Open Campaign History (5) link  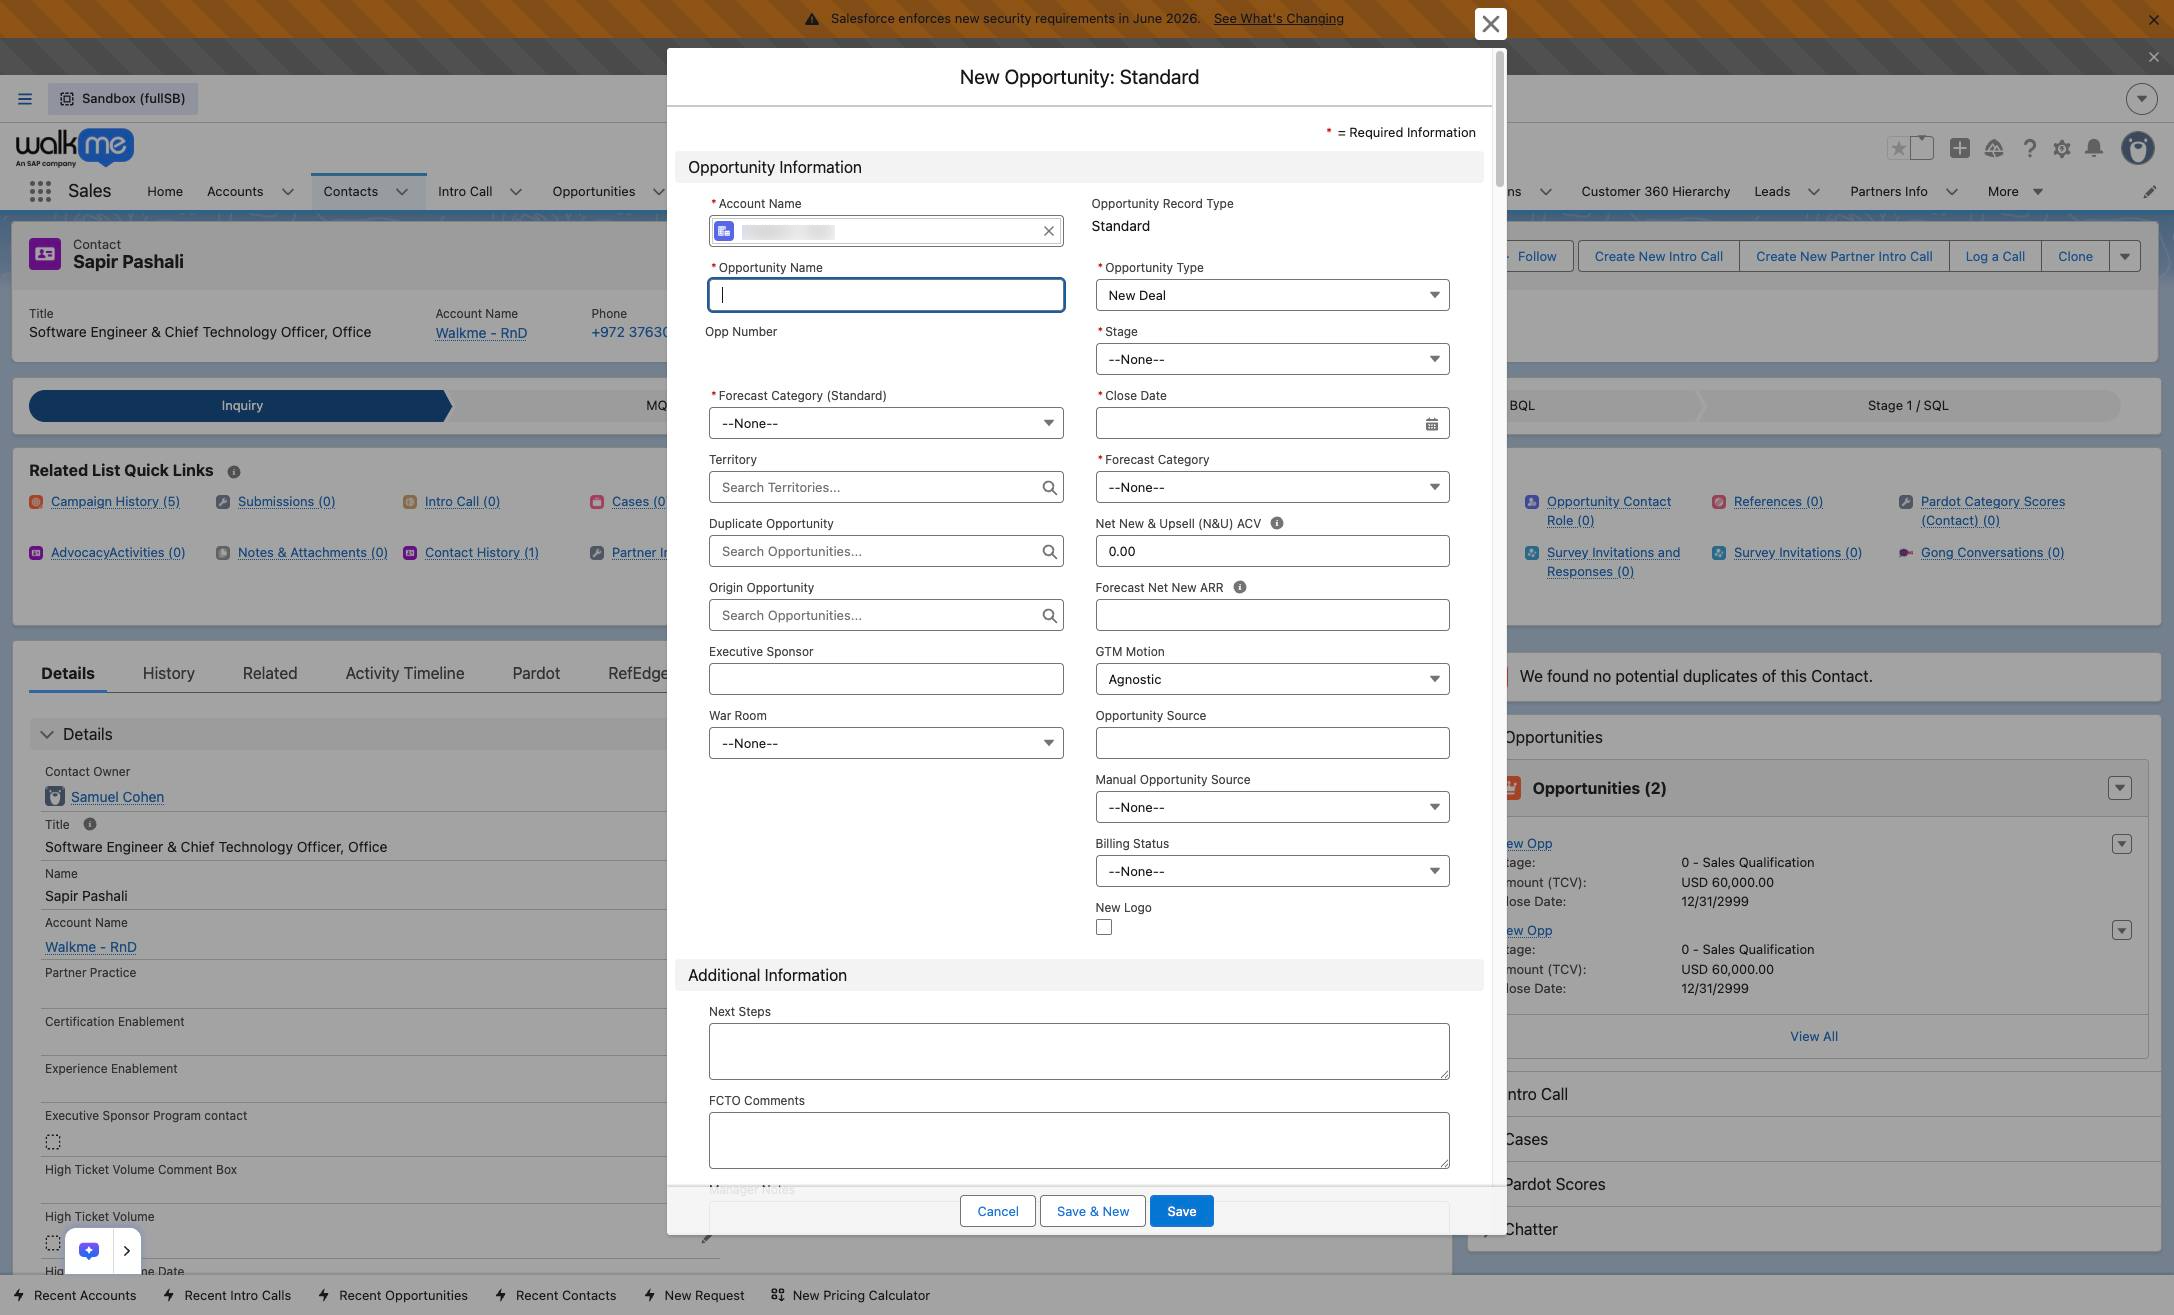point(115,501)
